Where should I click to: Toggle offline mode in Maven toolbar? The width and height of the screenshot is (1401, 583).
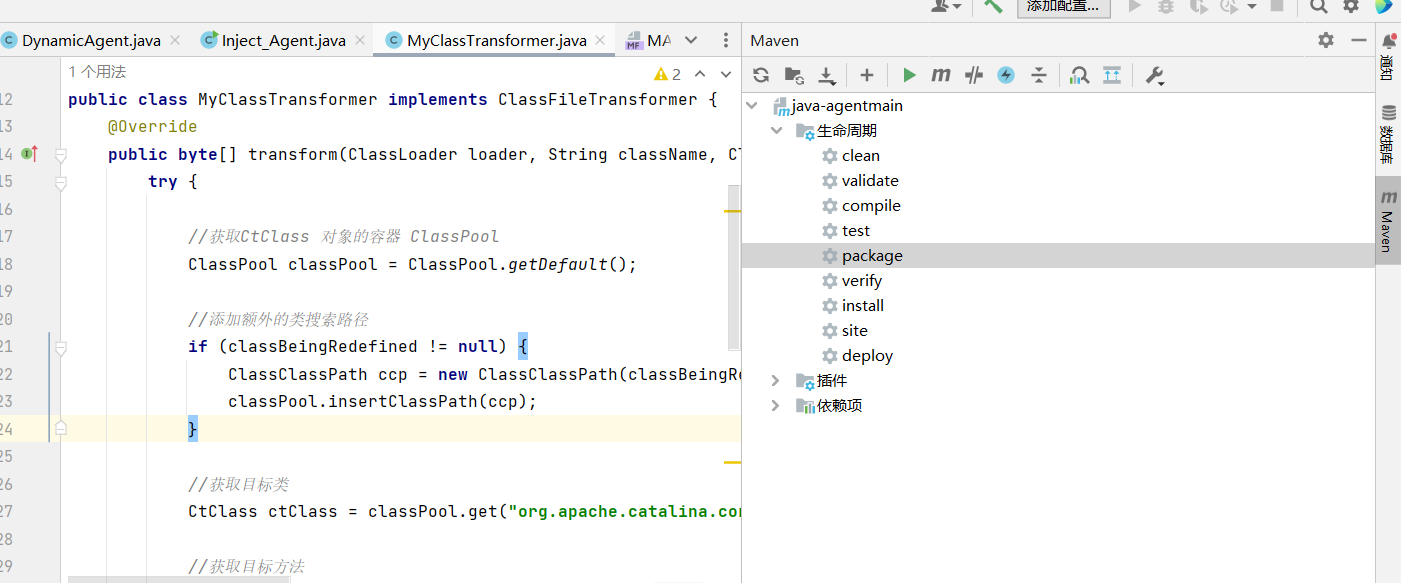[974, 75]
